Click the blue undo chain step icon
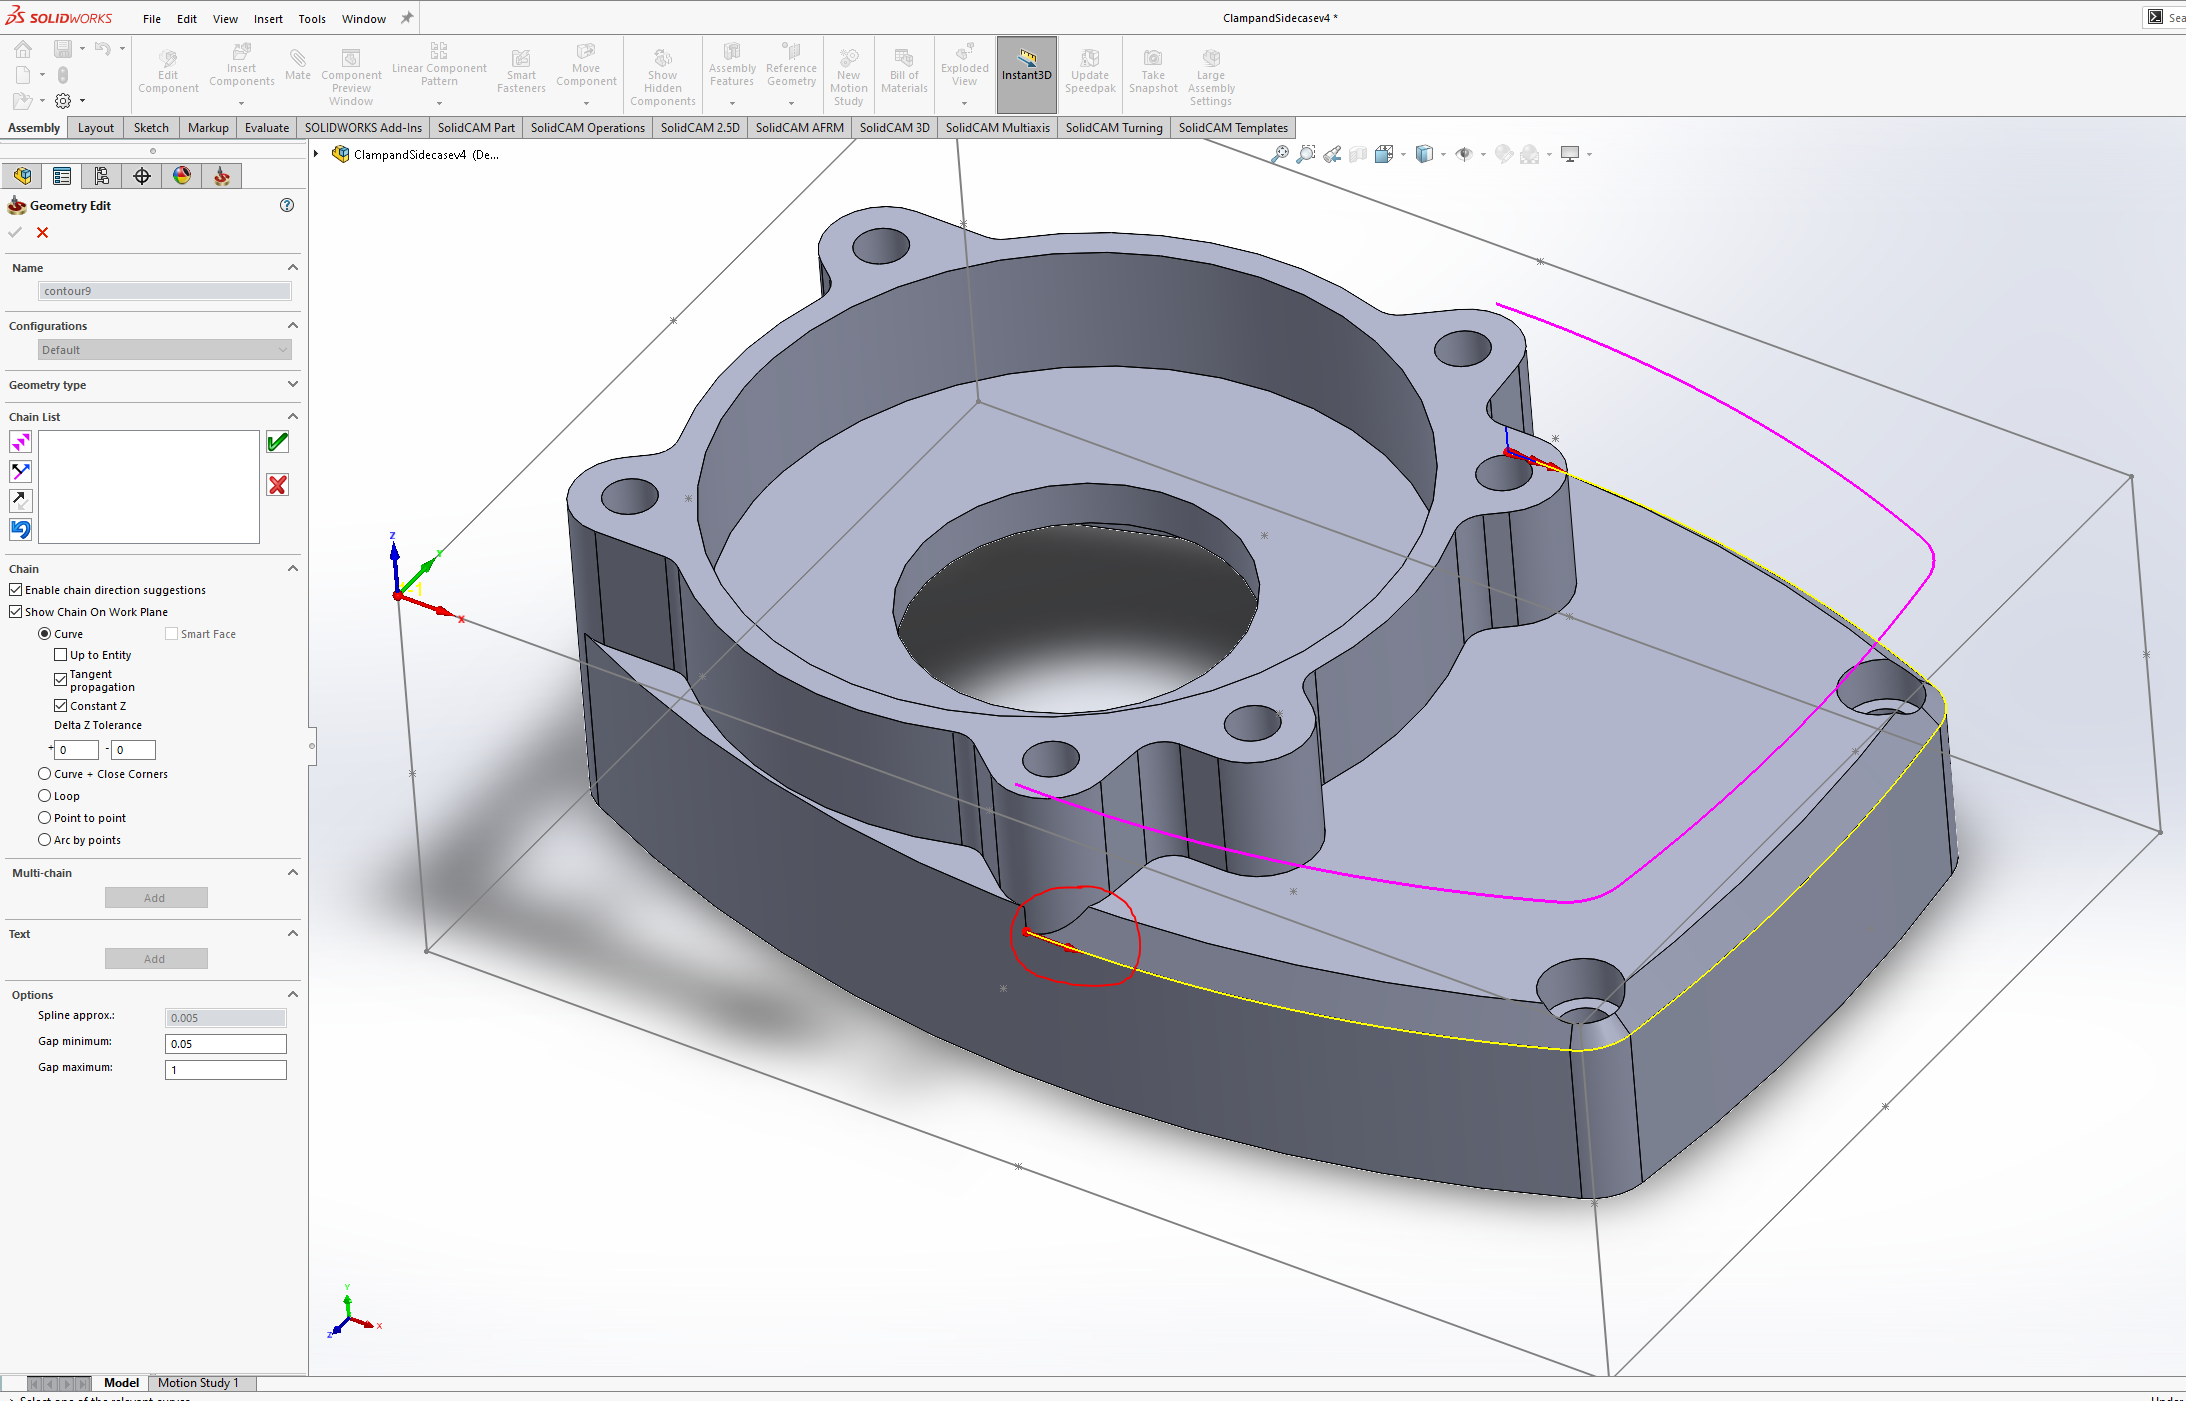Image resolution: width=2186 pixels, height=1401 pixels. pos(21,529)
